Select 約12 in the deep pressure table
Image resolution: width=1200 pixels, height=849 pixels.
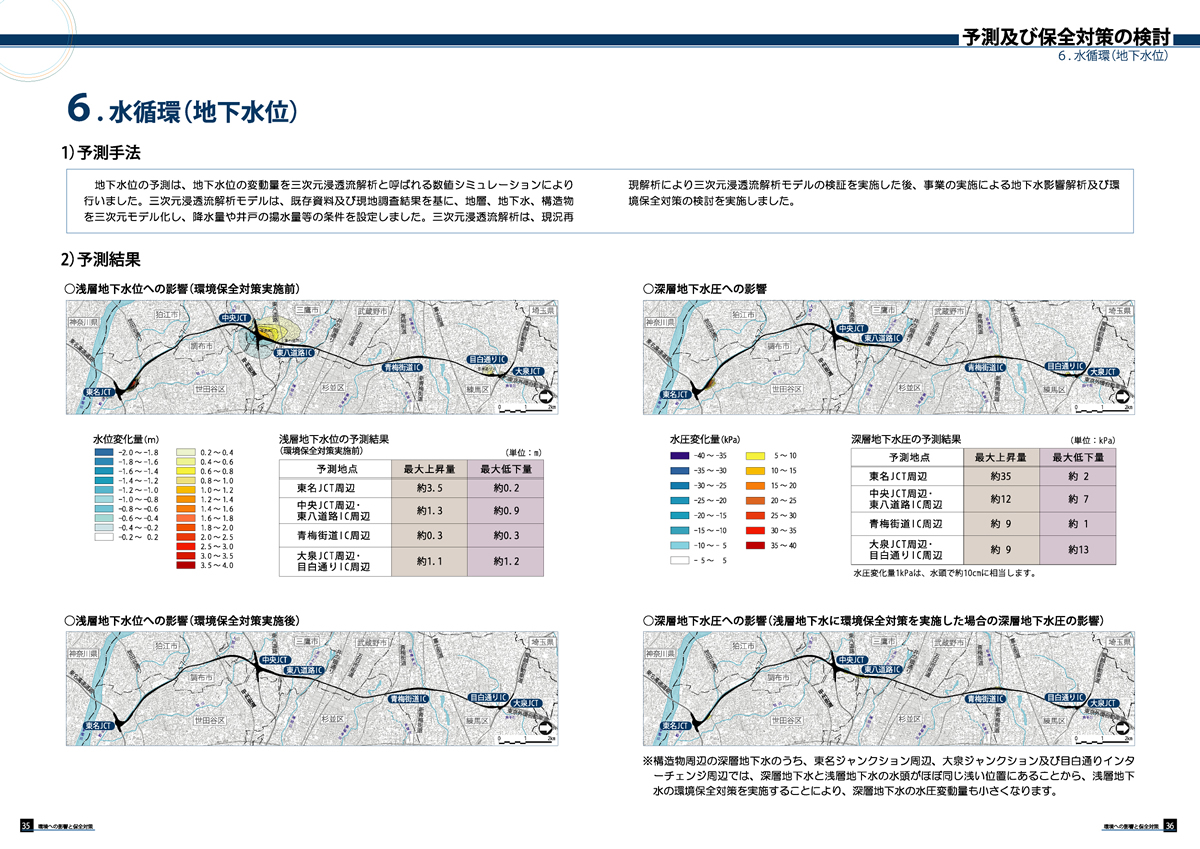coord(1002,498)
